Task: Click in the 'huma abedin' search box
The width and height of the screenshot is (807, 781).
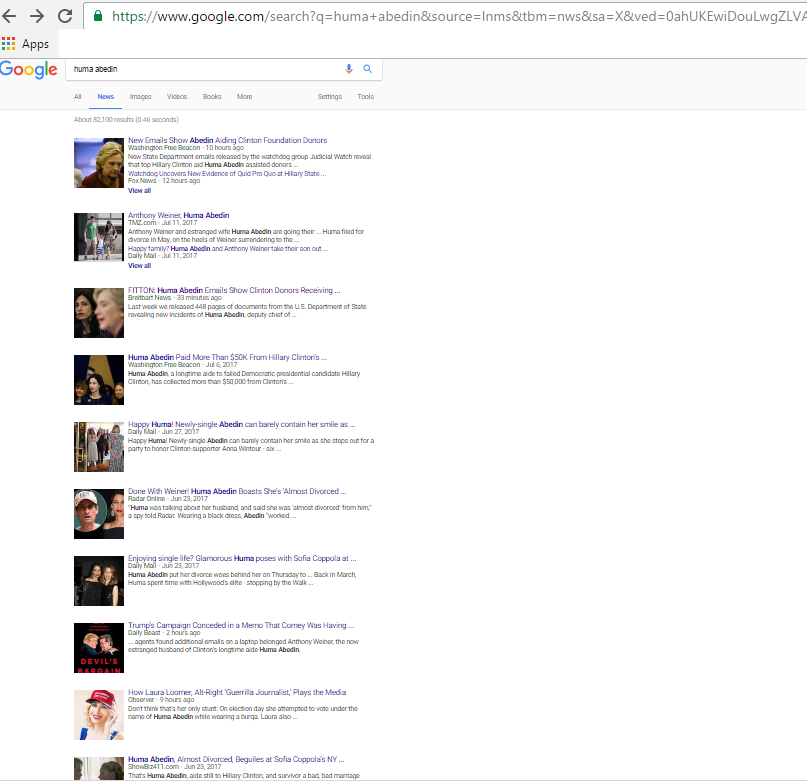Action: [200, 69]
